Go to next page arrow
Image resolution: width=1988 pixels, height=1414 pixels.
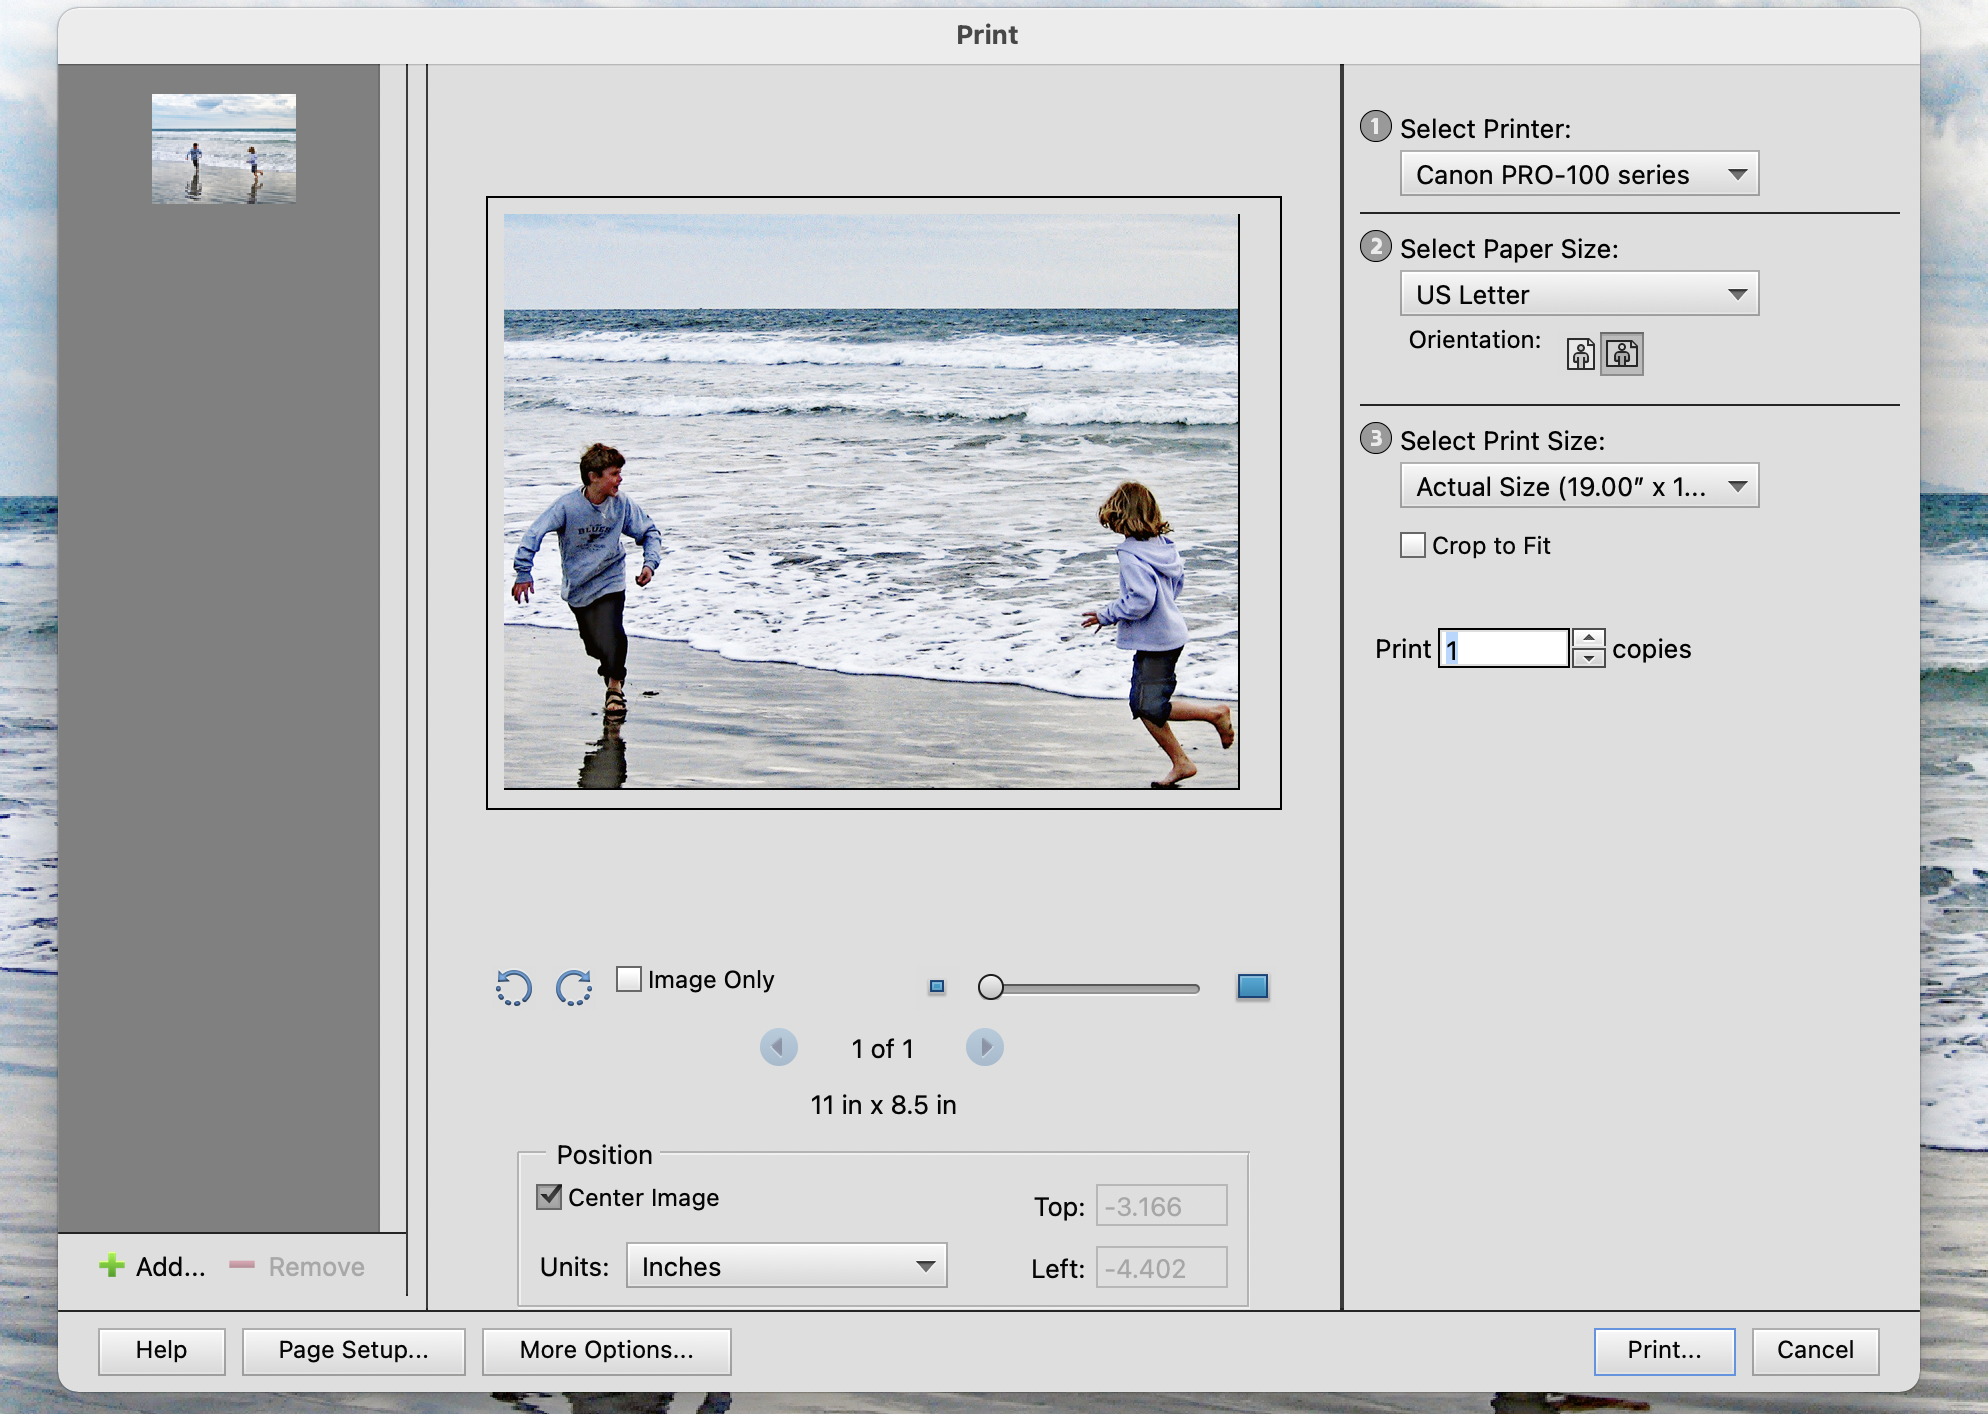(x=985, y=1047)
